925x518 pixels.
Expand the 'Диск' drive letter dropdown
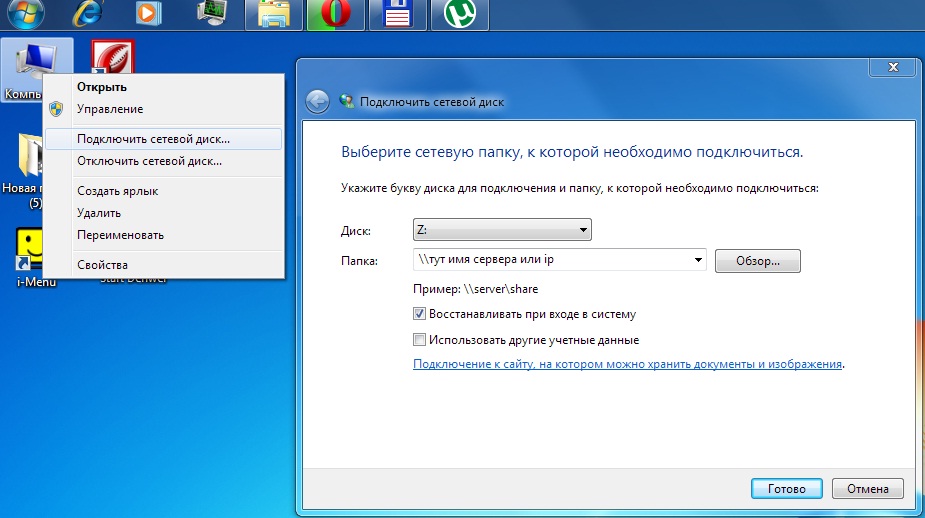click(583, 231)
